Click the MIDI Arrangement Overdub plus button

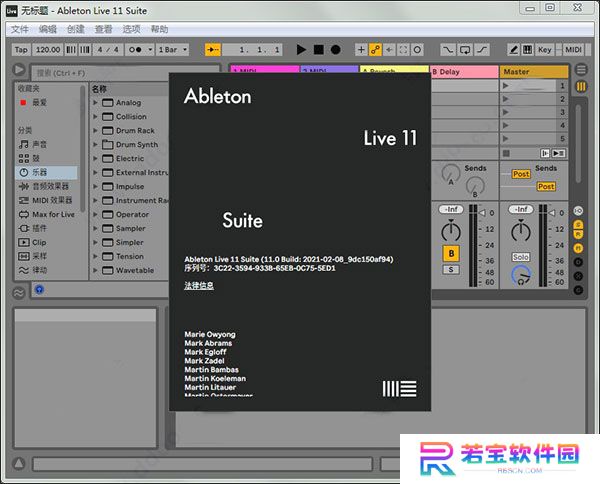[360, 50]
